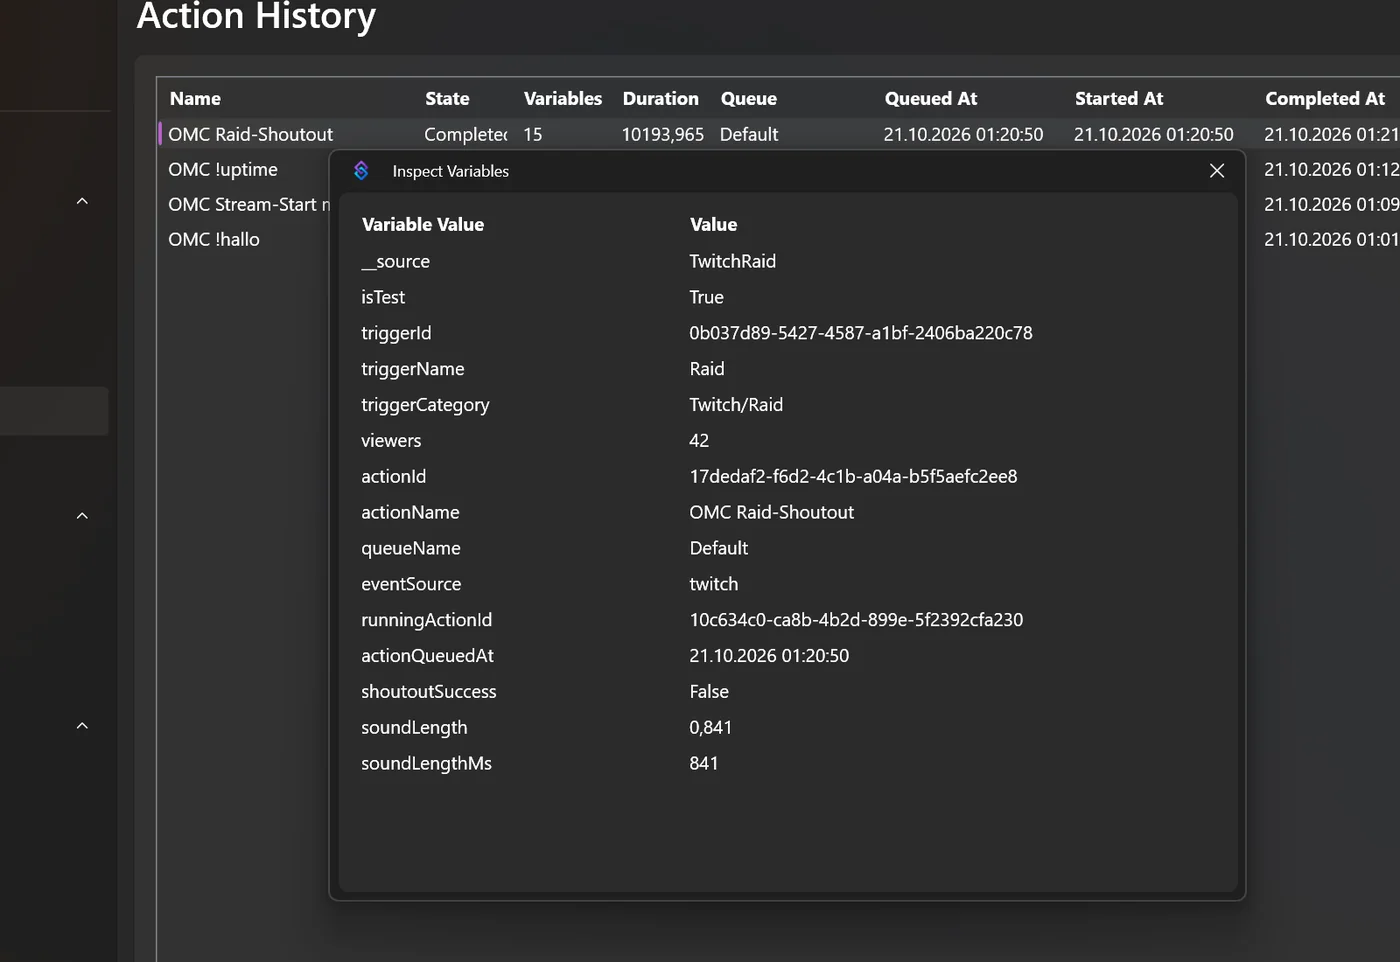
Task: Click the Queue column header
Action: tap(748, 98)
